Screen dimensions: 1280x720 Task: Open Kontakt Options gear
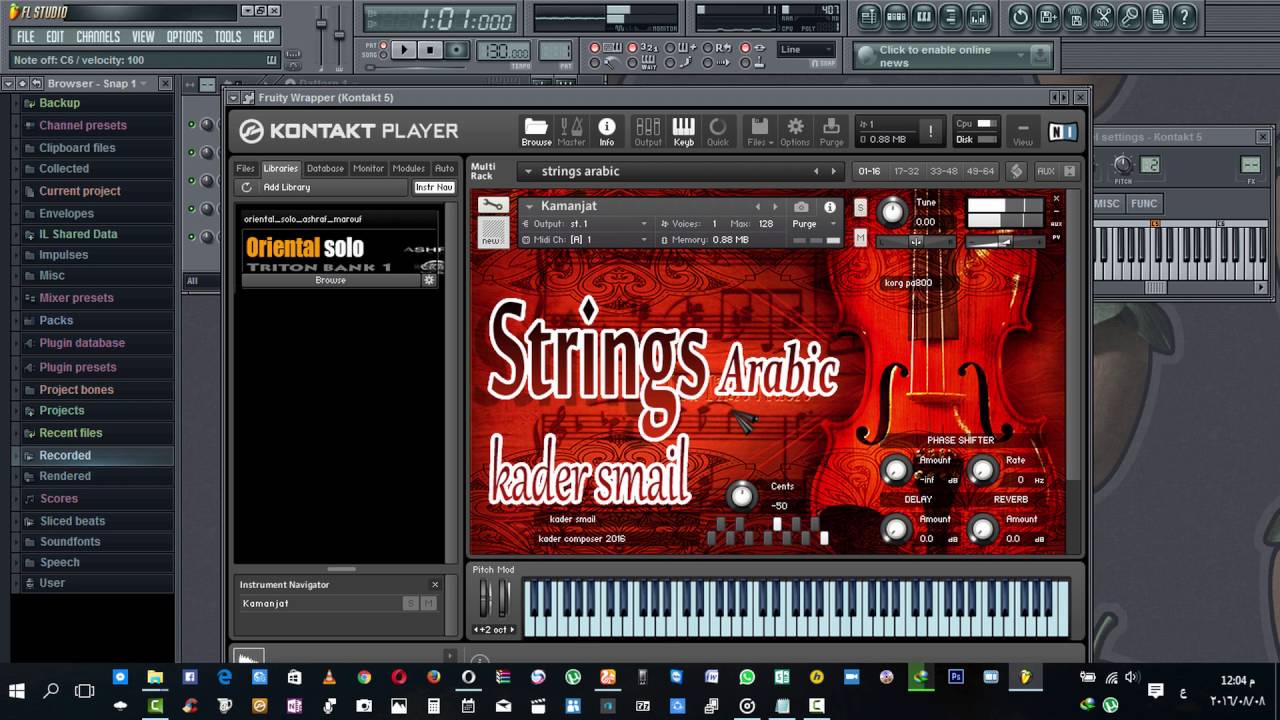click(795, 131)
